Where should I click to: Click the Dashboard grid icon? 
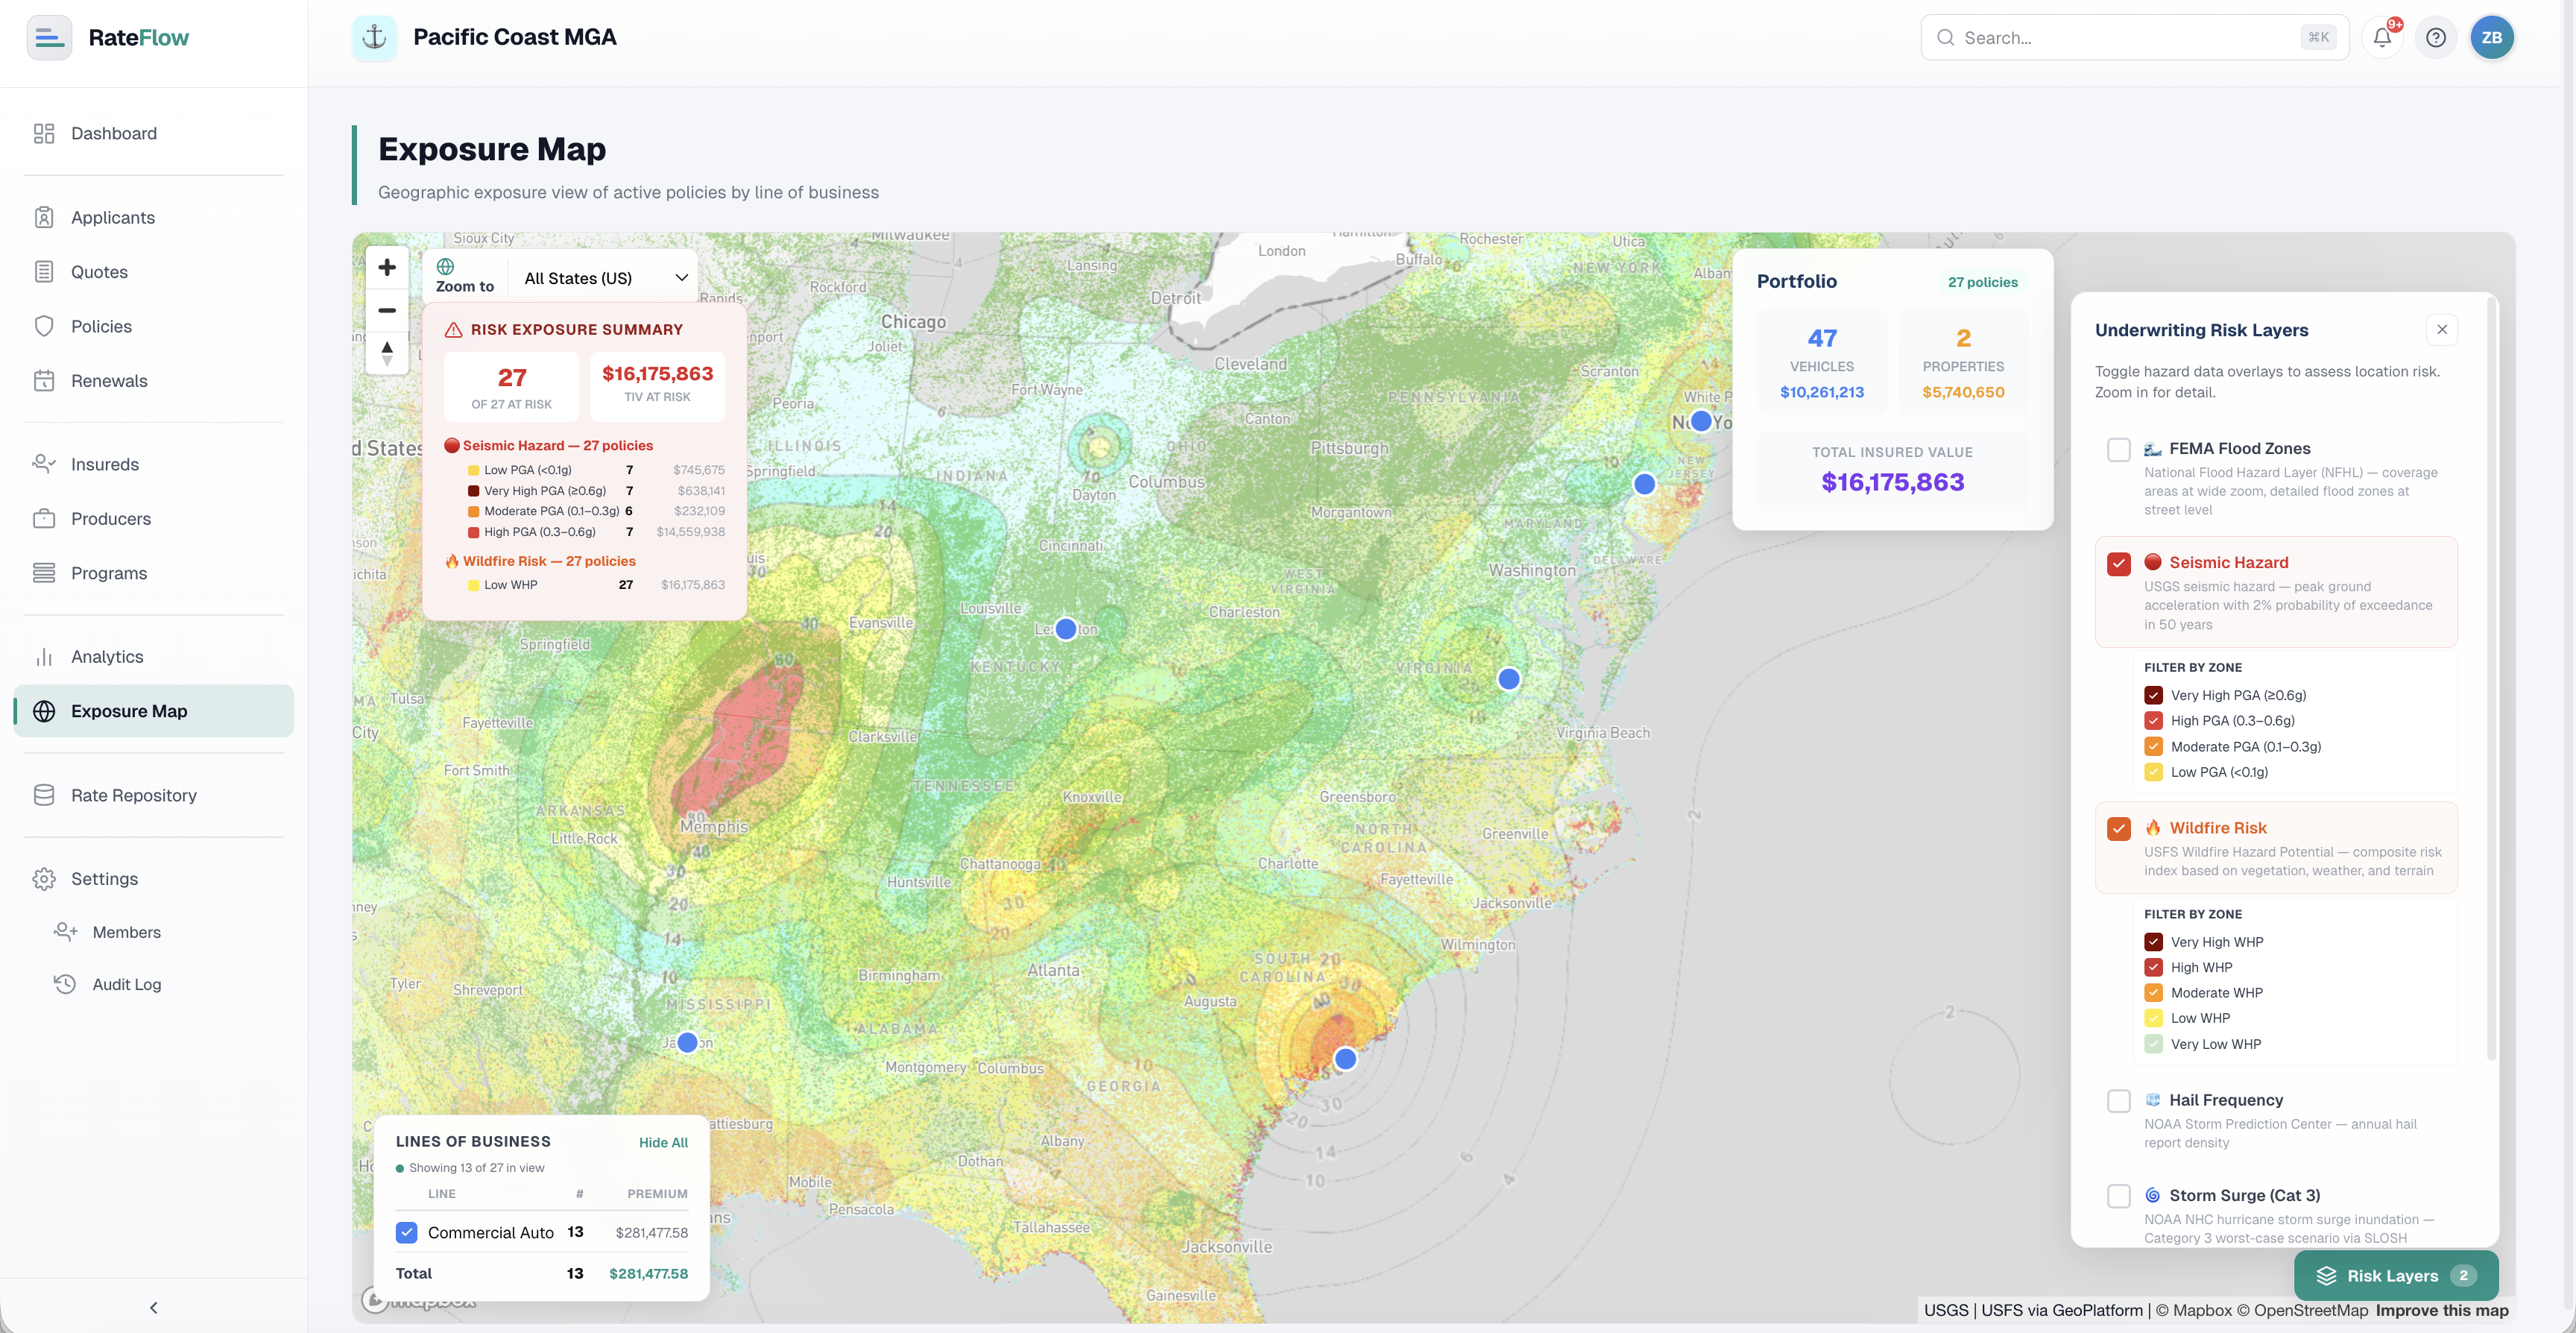(44, 133)
